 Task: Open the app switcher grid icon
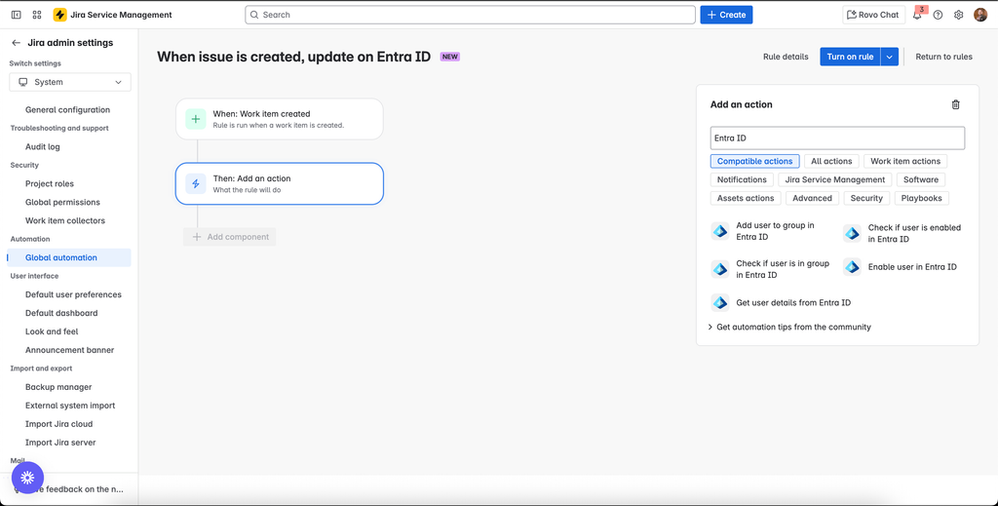[37, 15]
